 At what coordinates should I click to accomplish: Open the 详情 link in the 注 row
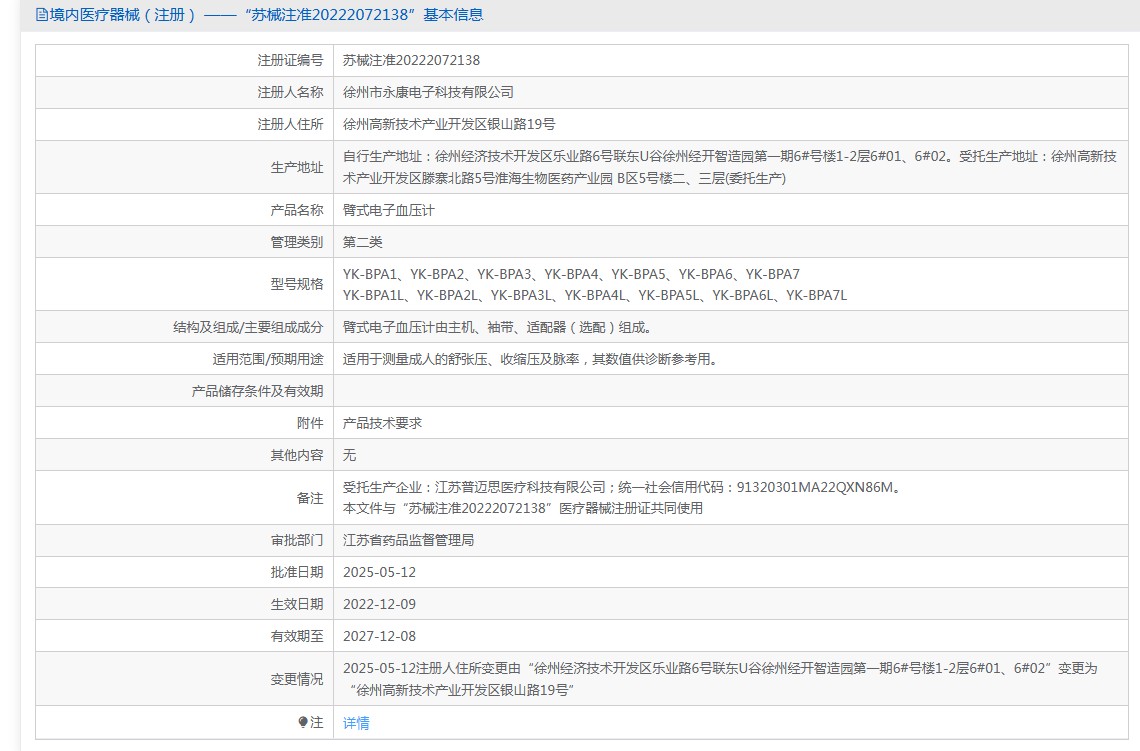click(x=356, y=723)
